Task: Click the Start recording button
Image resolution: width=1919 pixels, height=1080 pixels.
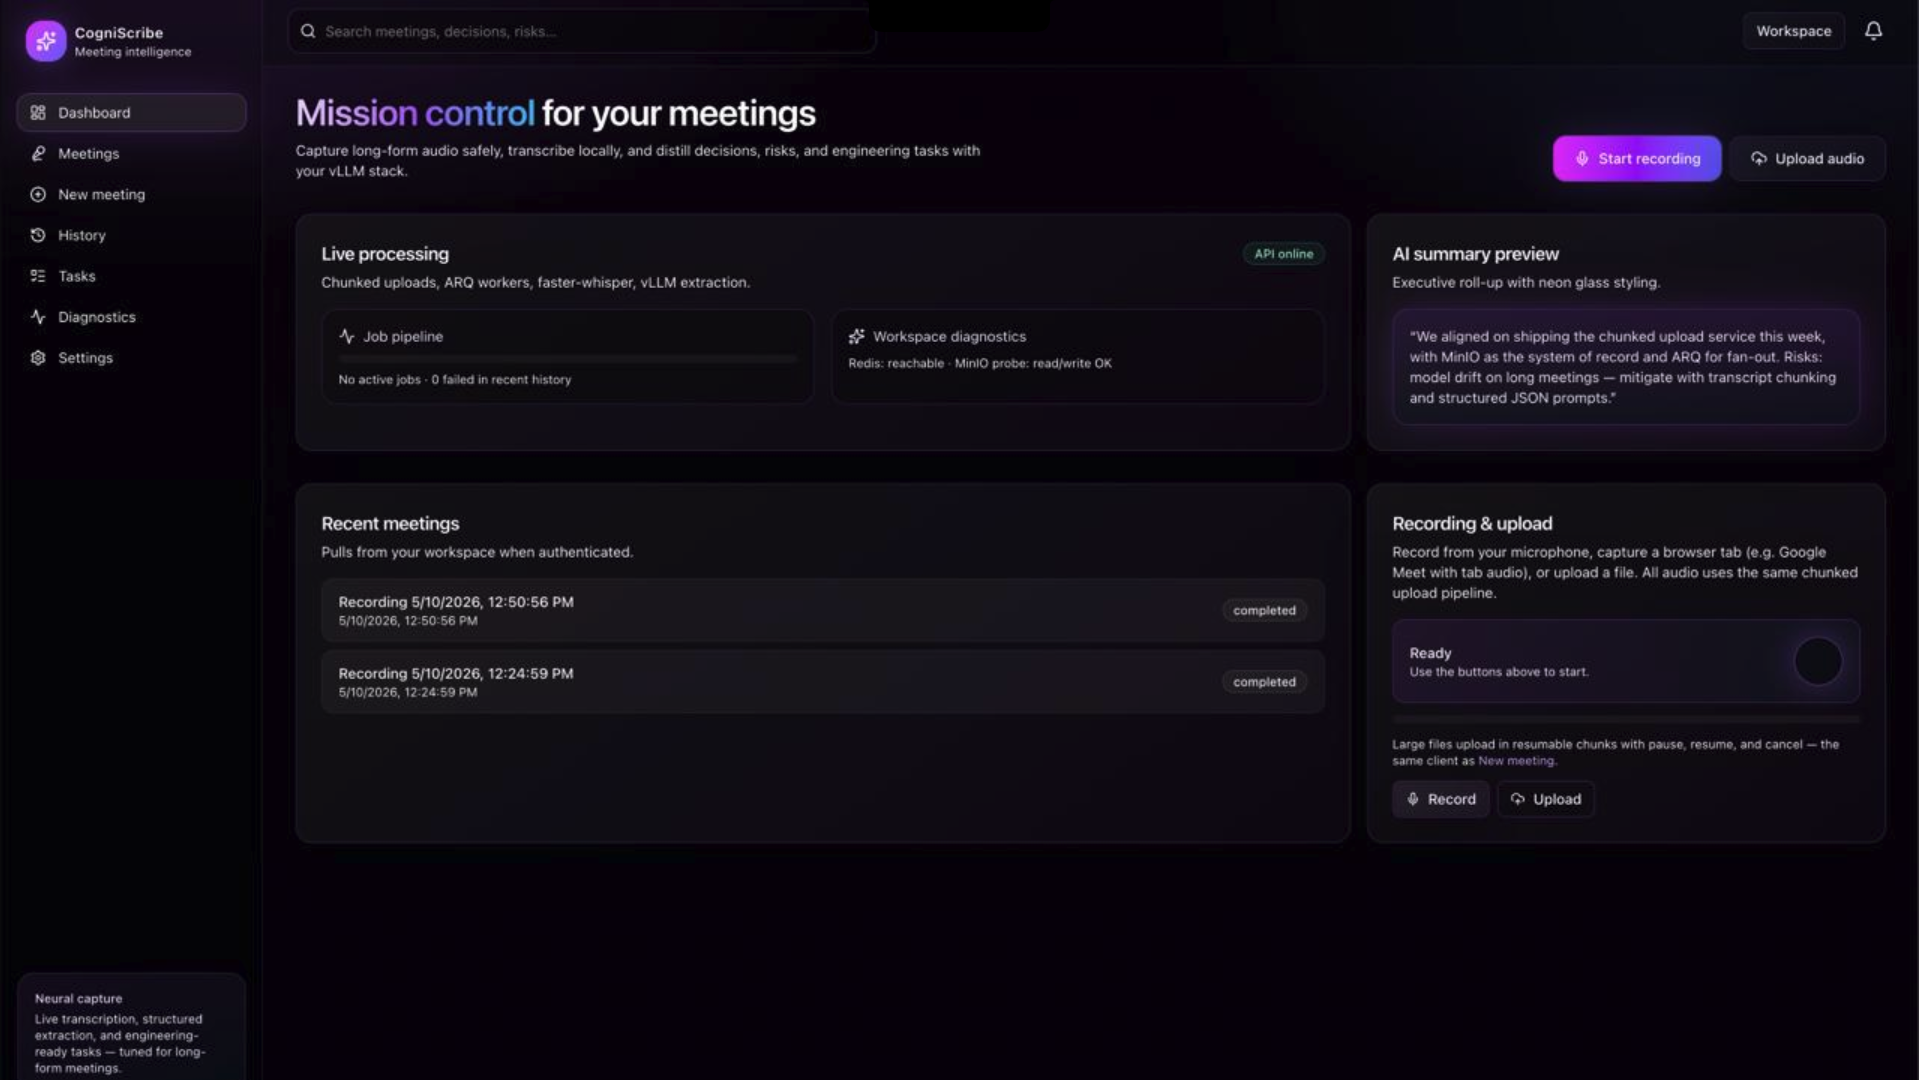Action: click(1636, 158)
